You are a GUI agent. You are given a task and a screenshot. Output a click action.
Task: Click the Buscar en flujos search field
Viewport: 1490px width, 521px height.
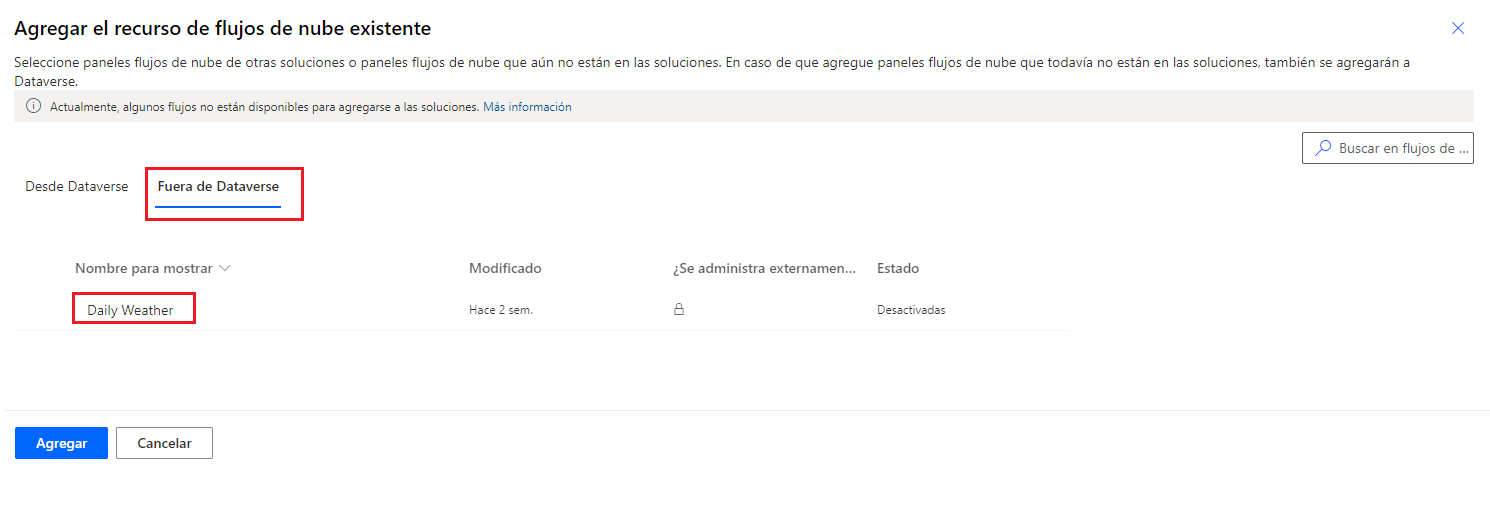[1388, 148]
